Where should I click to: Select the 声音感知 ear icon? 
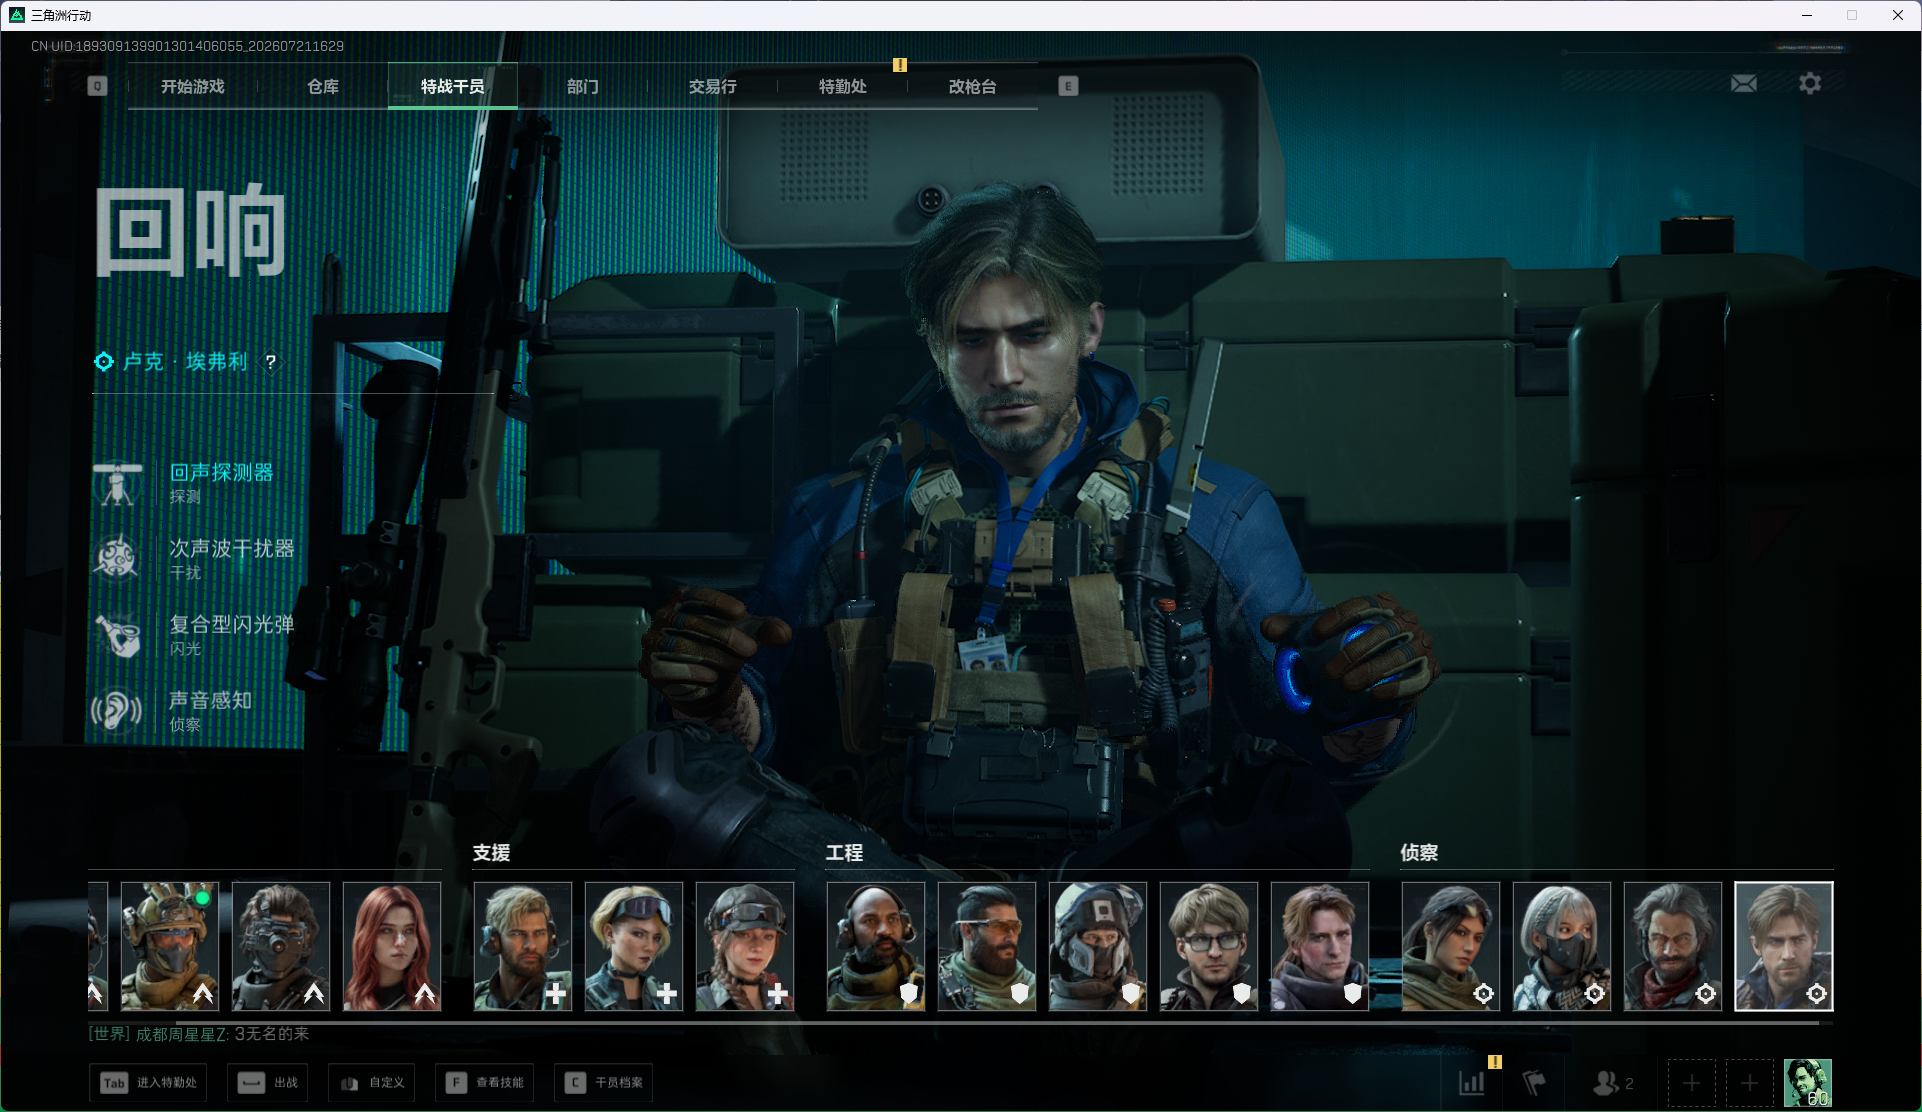[118, 711]
